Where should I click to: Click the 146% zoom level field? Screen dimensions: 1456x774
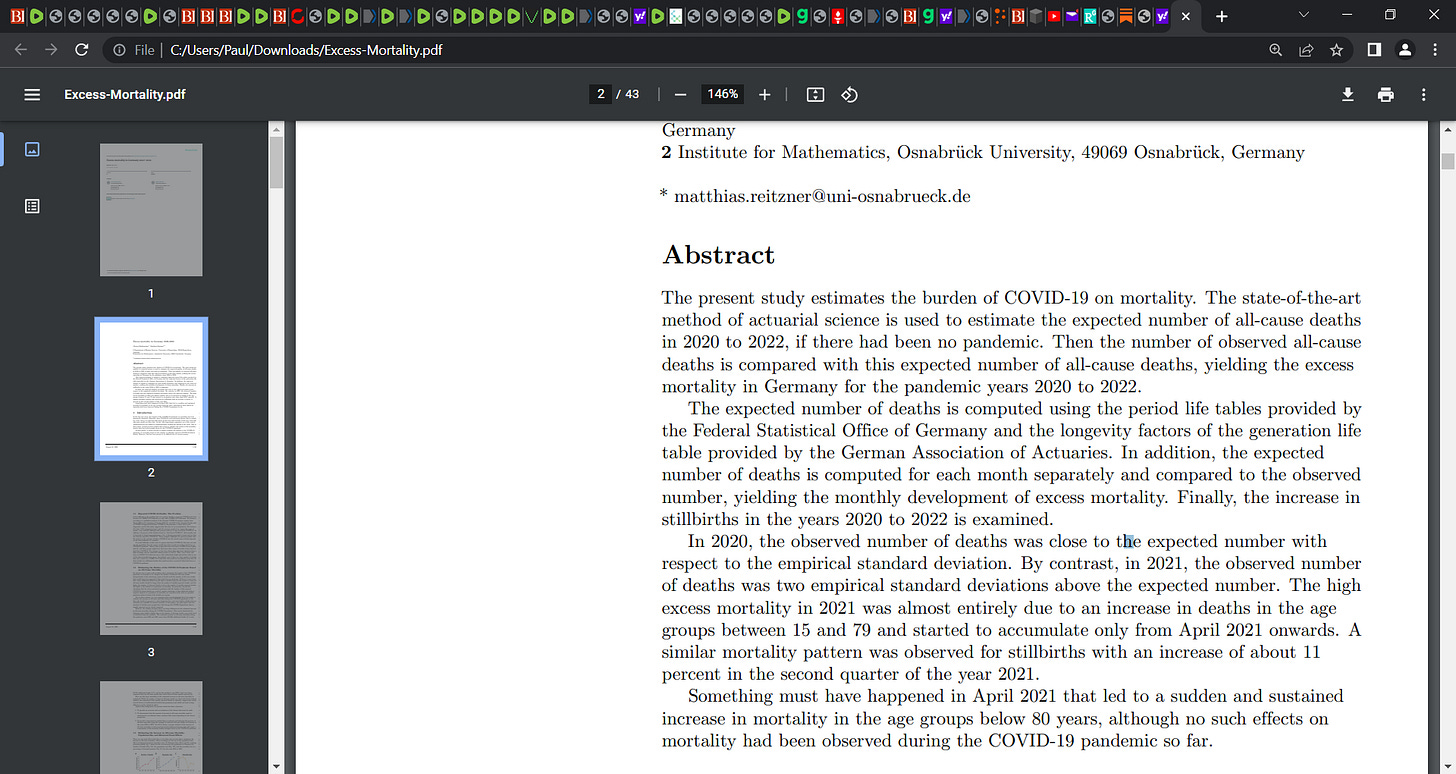722,94
